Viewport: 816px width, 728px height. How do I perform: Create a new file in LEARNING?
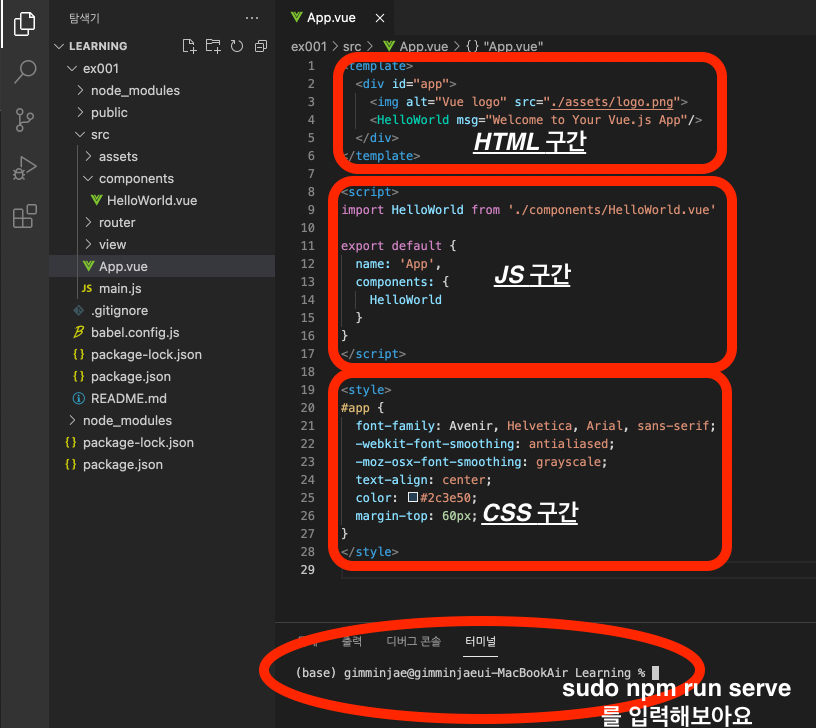coord(189,46)
